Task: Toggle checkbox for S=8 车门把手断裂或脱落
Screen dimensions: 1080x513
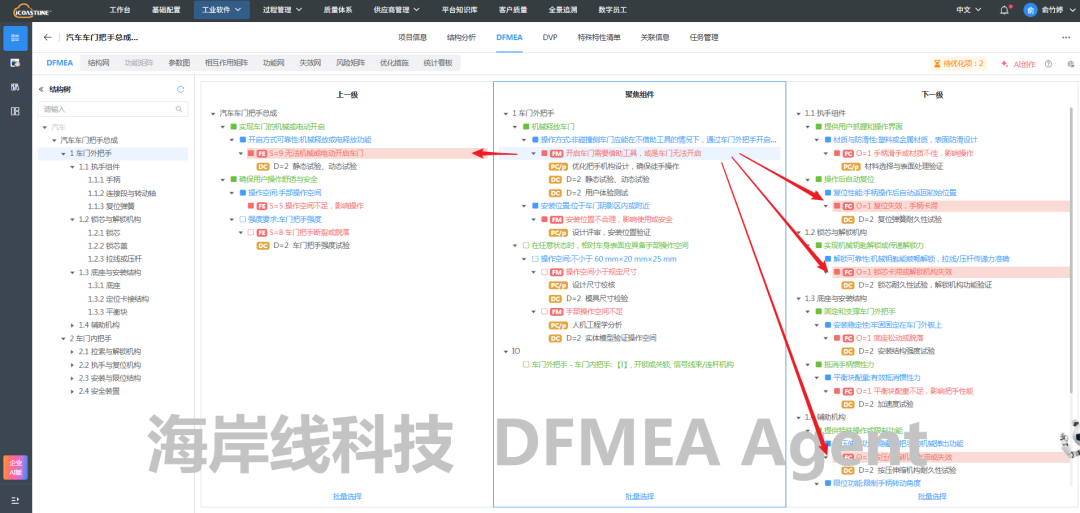Action: pos(251,232)
